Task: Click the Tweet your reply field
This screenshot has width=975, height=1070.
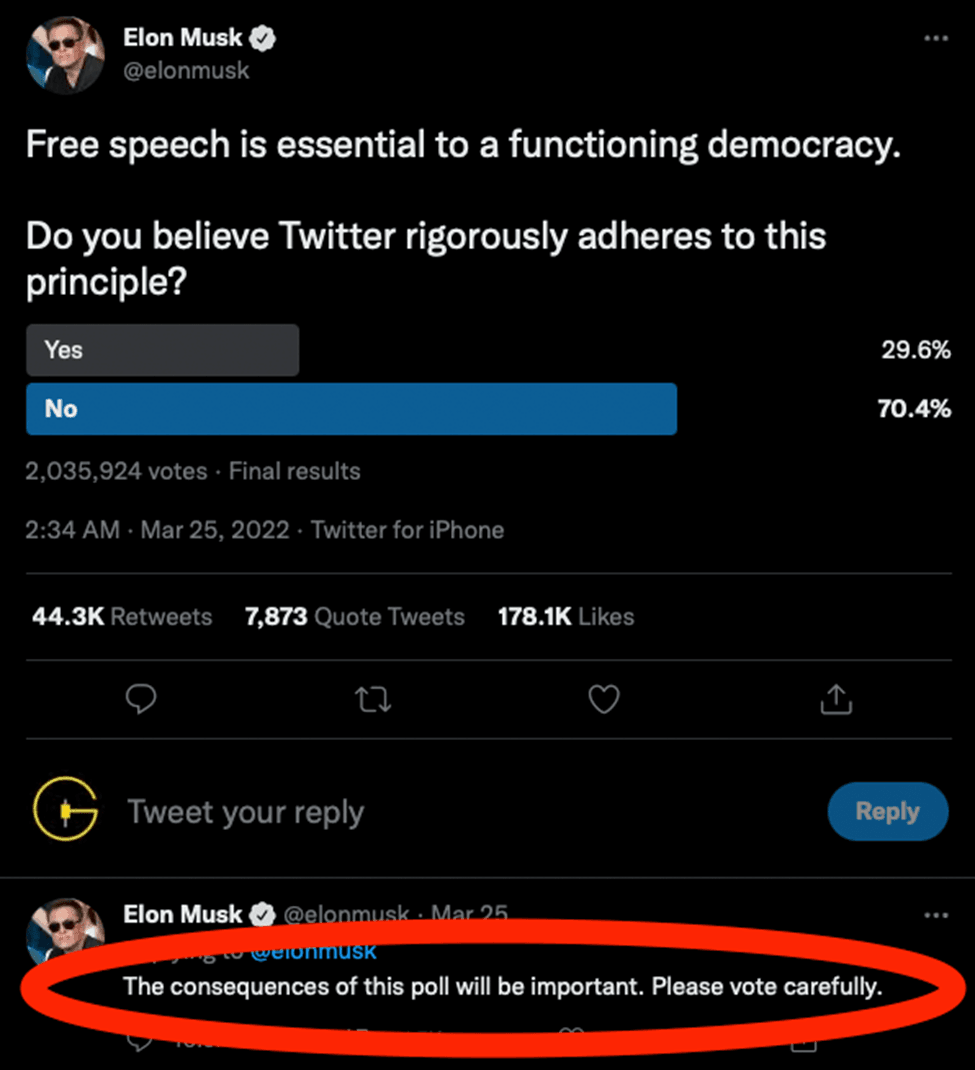Action: pyautogui.click(x=246, y=811)
